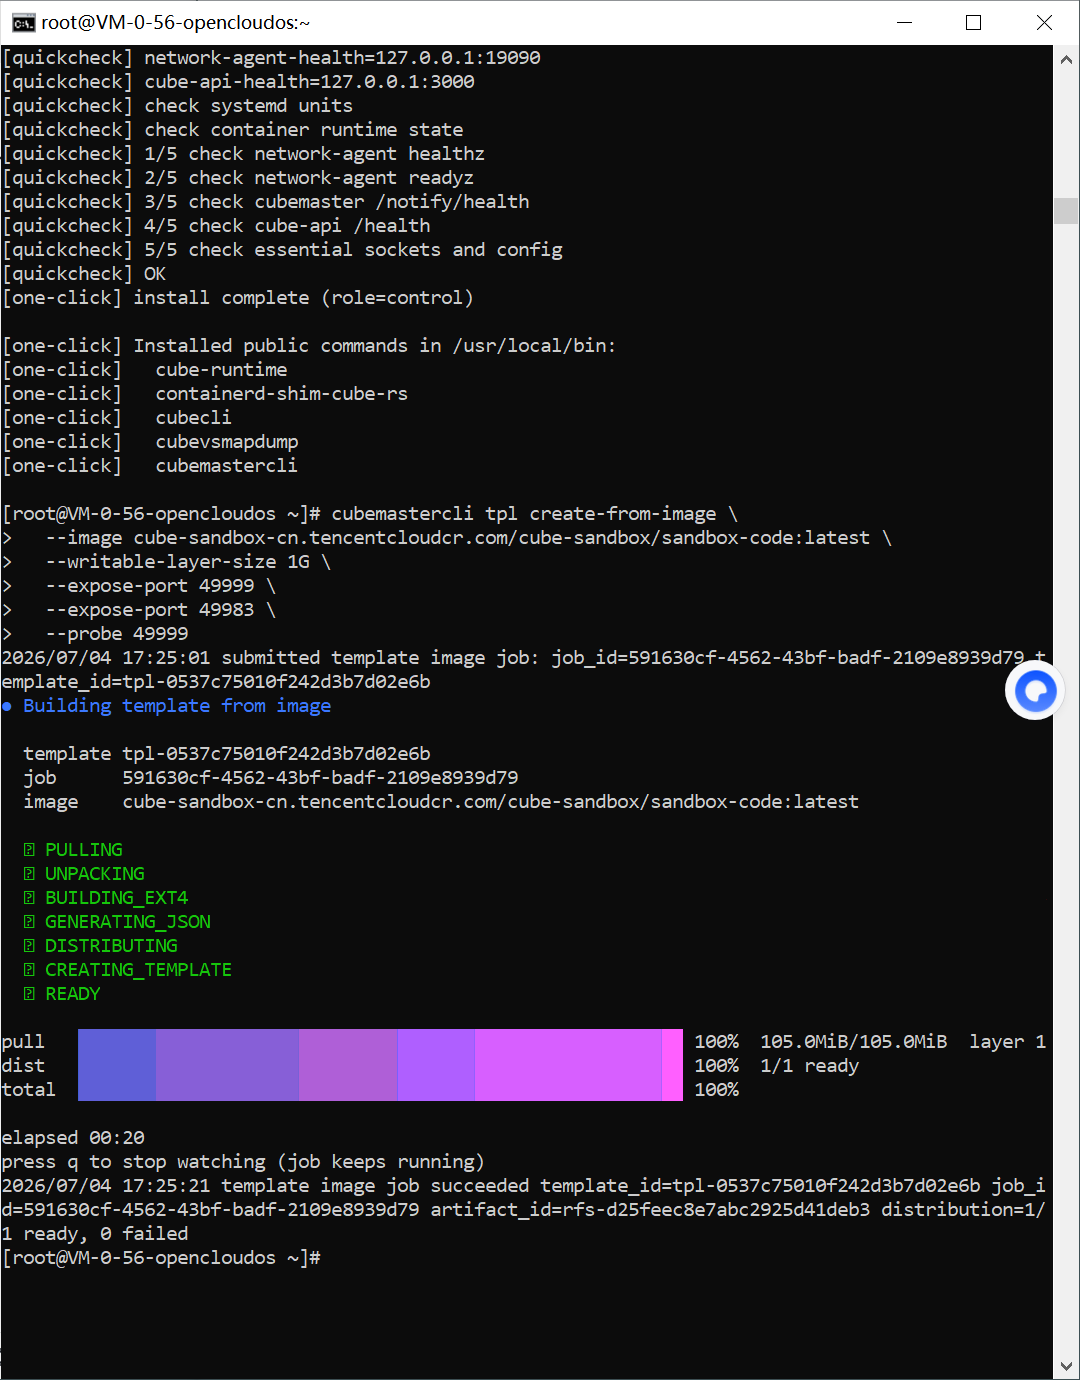Click 'cubemastercli' in the installed commands list
The width and height of the screenshot is (1080, 1380).
[227, 465]
